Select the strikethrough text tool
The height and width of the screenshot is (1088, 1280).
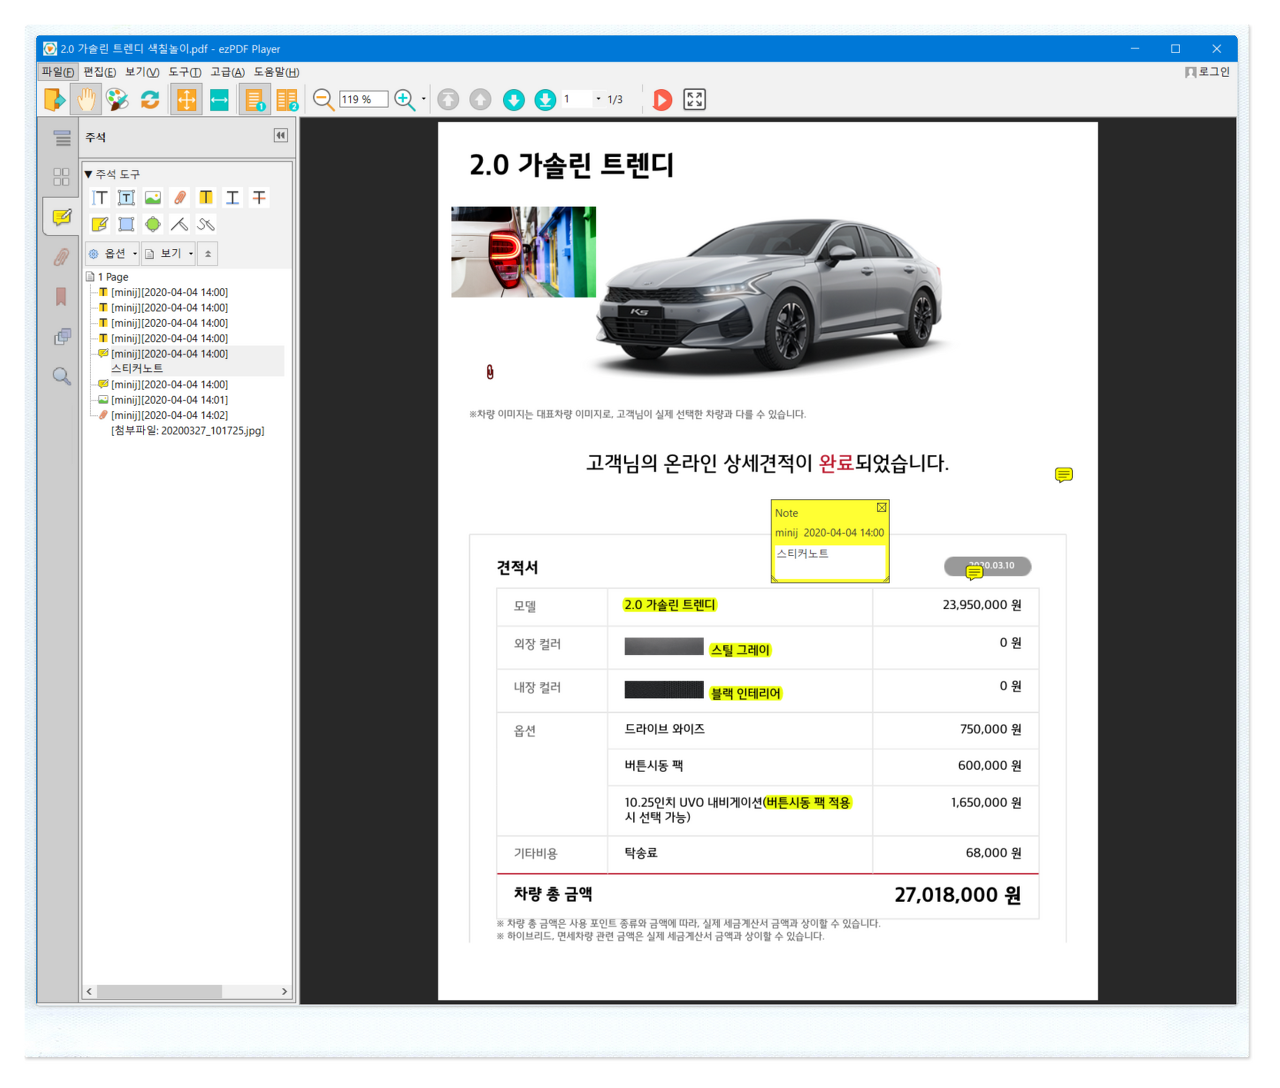259,198
